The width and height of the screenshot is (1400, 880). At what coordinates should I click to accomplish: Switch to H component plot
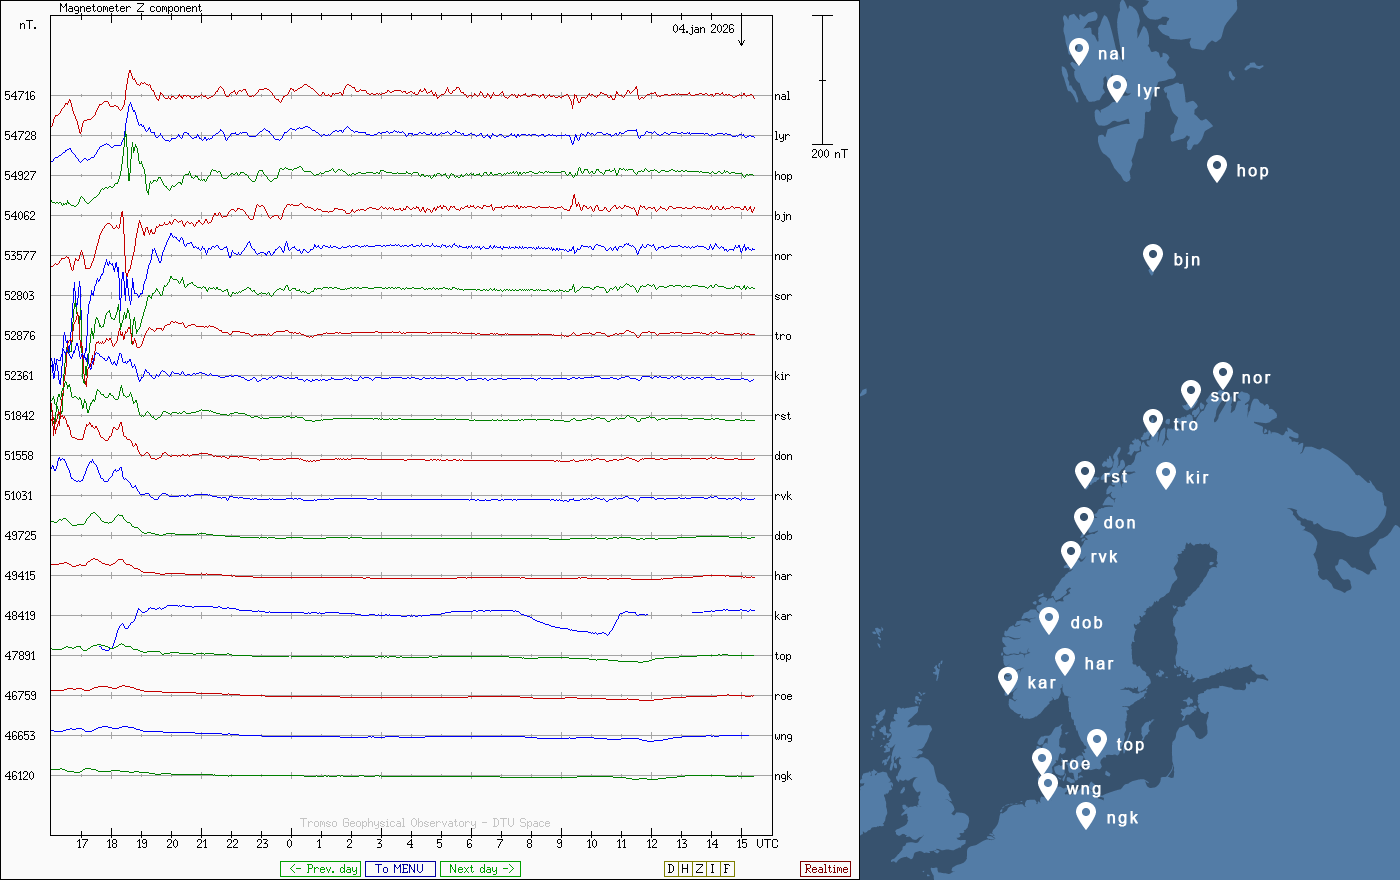pyautogui.click(x=685, y=869)
